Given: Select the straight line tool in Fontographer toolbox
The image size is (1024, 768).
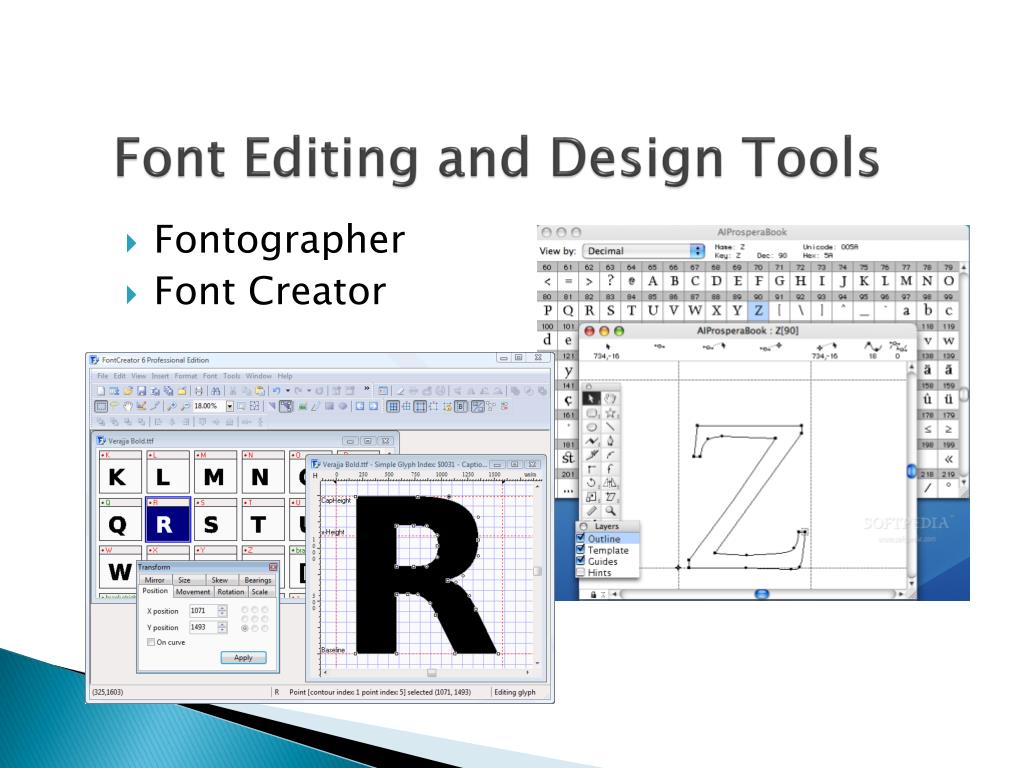Looking at the screenshot, I should pyautogui.click(x=610, y=427).
